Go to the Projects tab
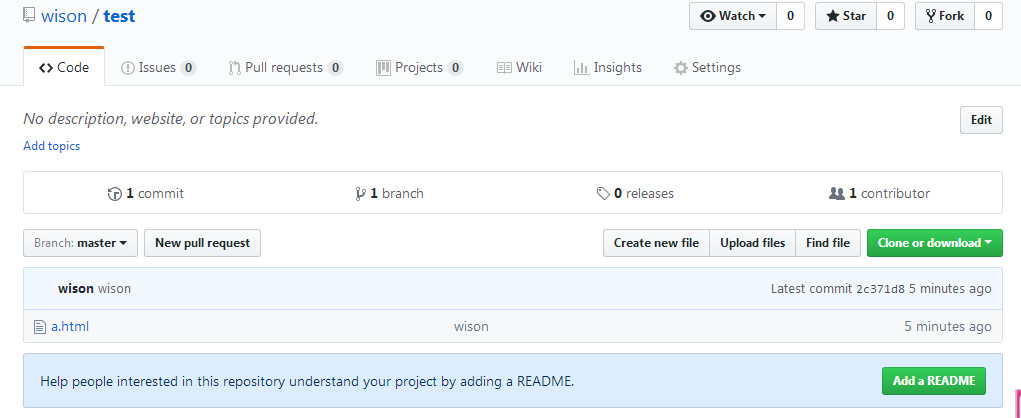 coord(419,68)
